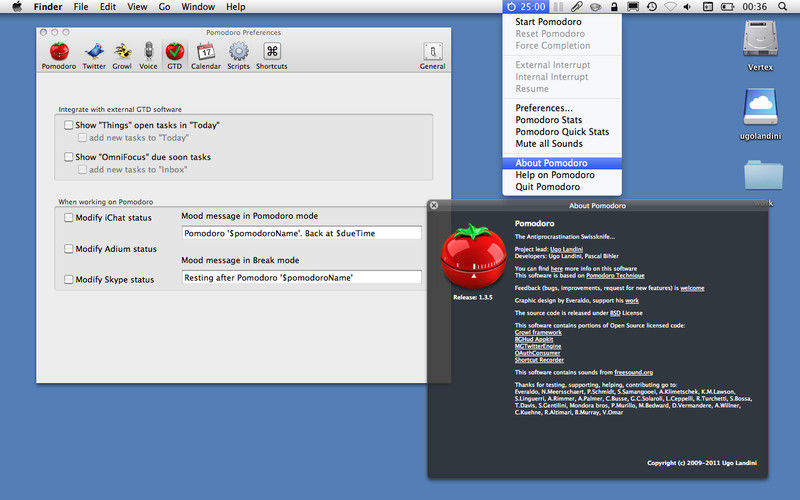Open the BSD License link
Image resolution: width=800 pixels, height=500 pixels.
[615, 313]
